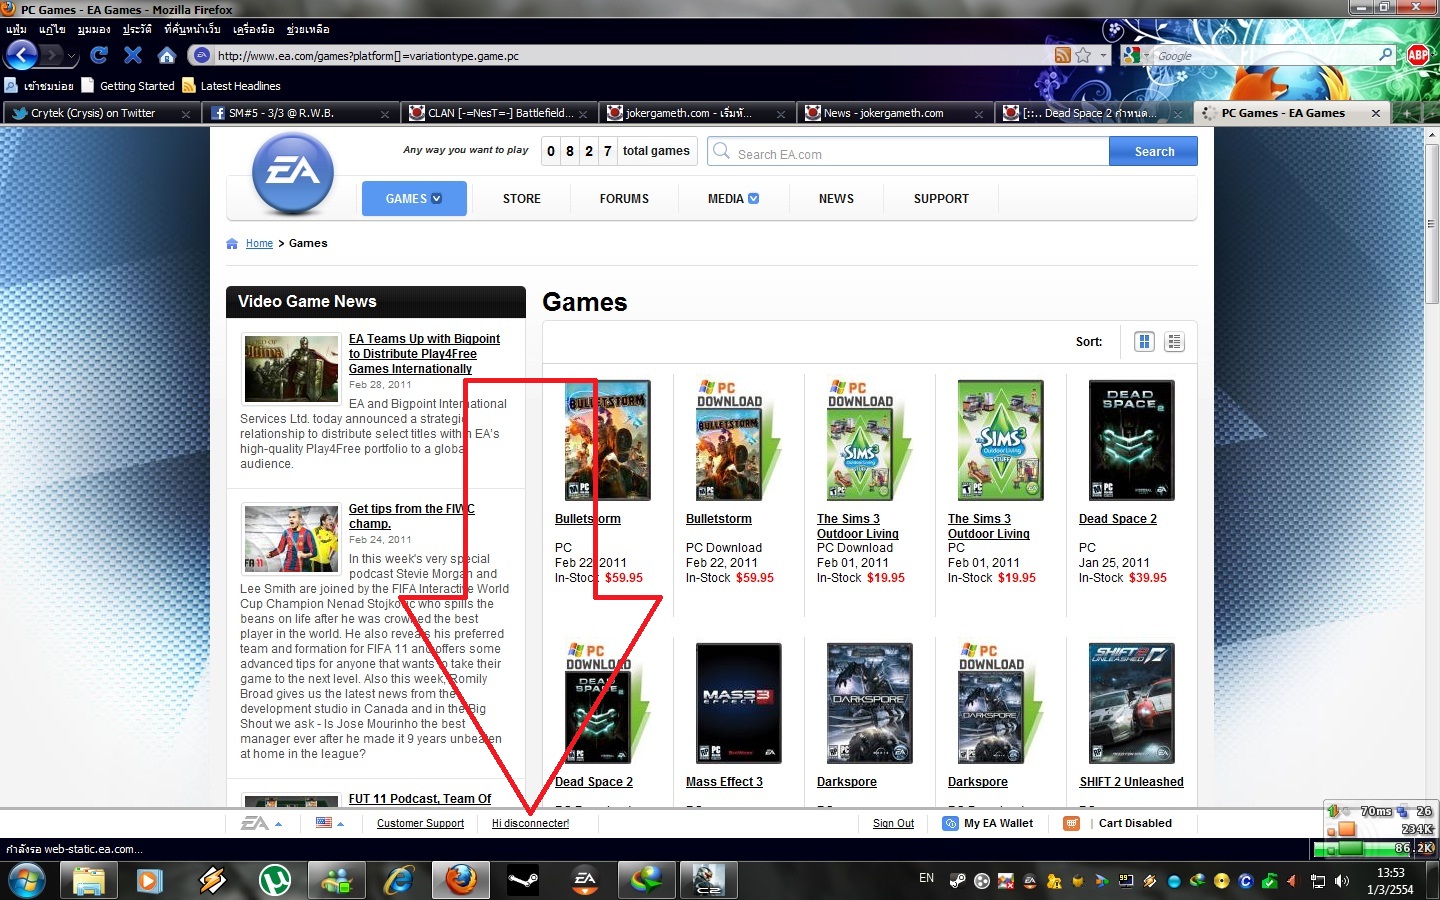Switch to the CLAN Battlefield tab
The image size is (1440, 900).
499,114
